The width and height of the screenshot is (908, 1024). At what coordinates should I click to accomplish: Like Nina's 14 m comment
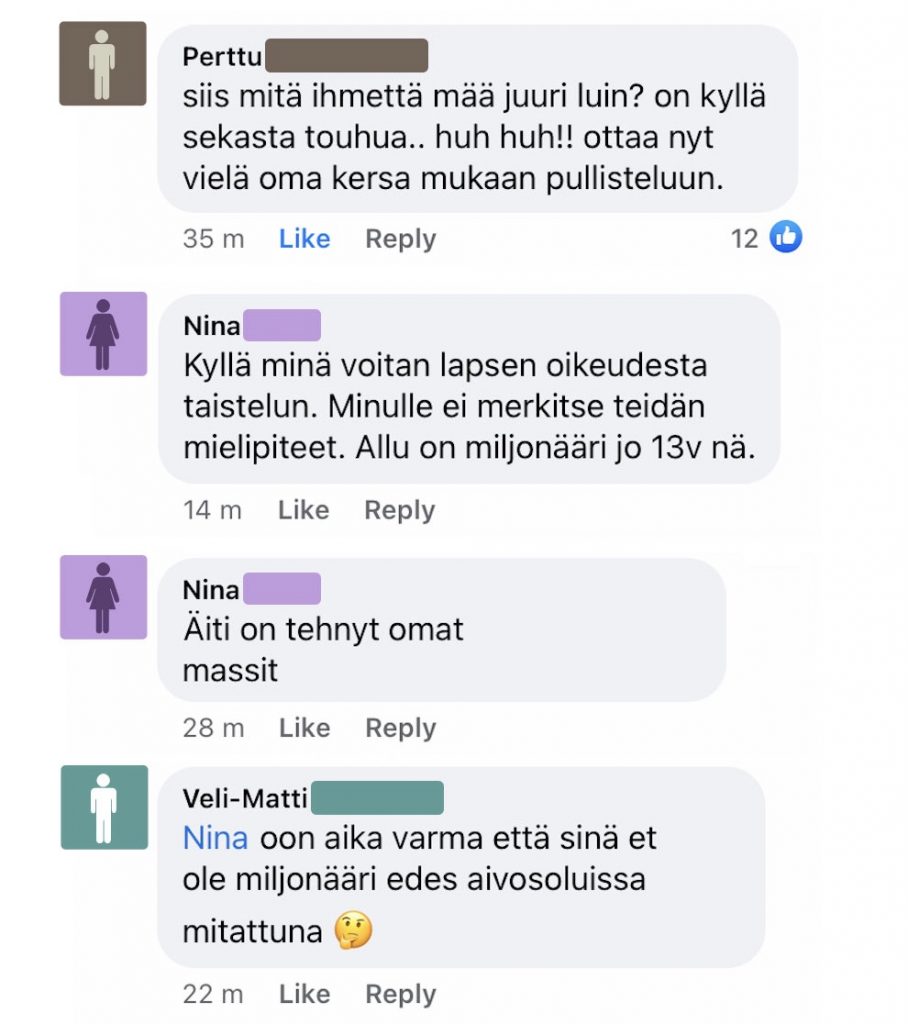304,509
